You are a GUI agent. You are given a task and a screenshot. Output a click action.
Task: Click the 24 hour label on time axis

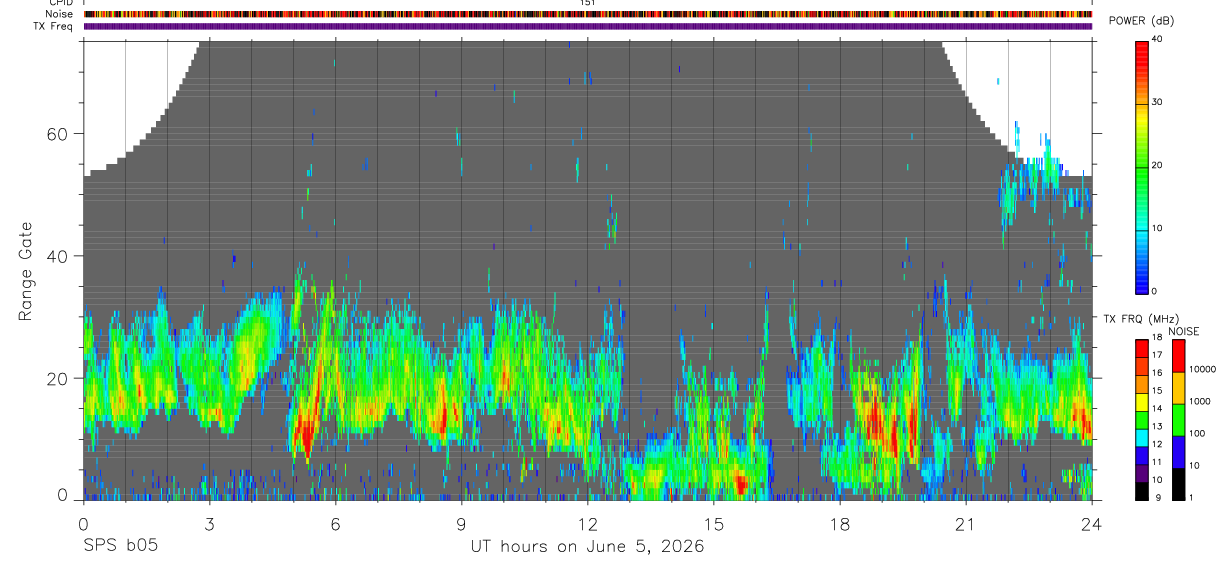(1092, 523)
